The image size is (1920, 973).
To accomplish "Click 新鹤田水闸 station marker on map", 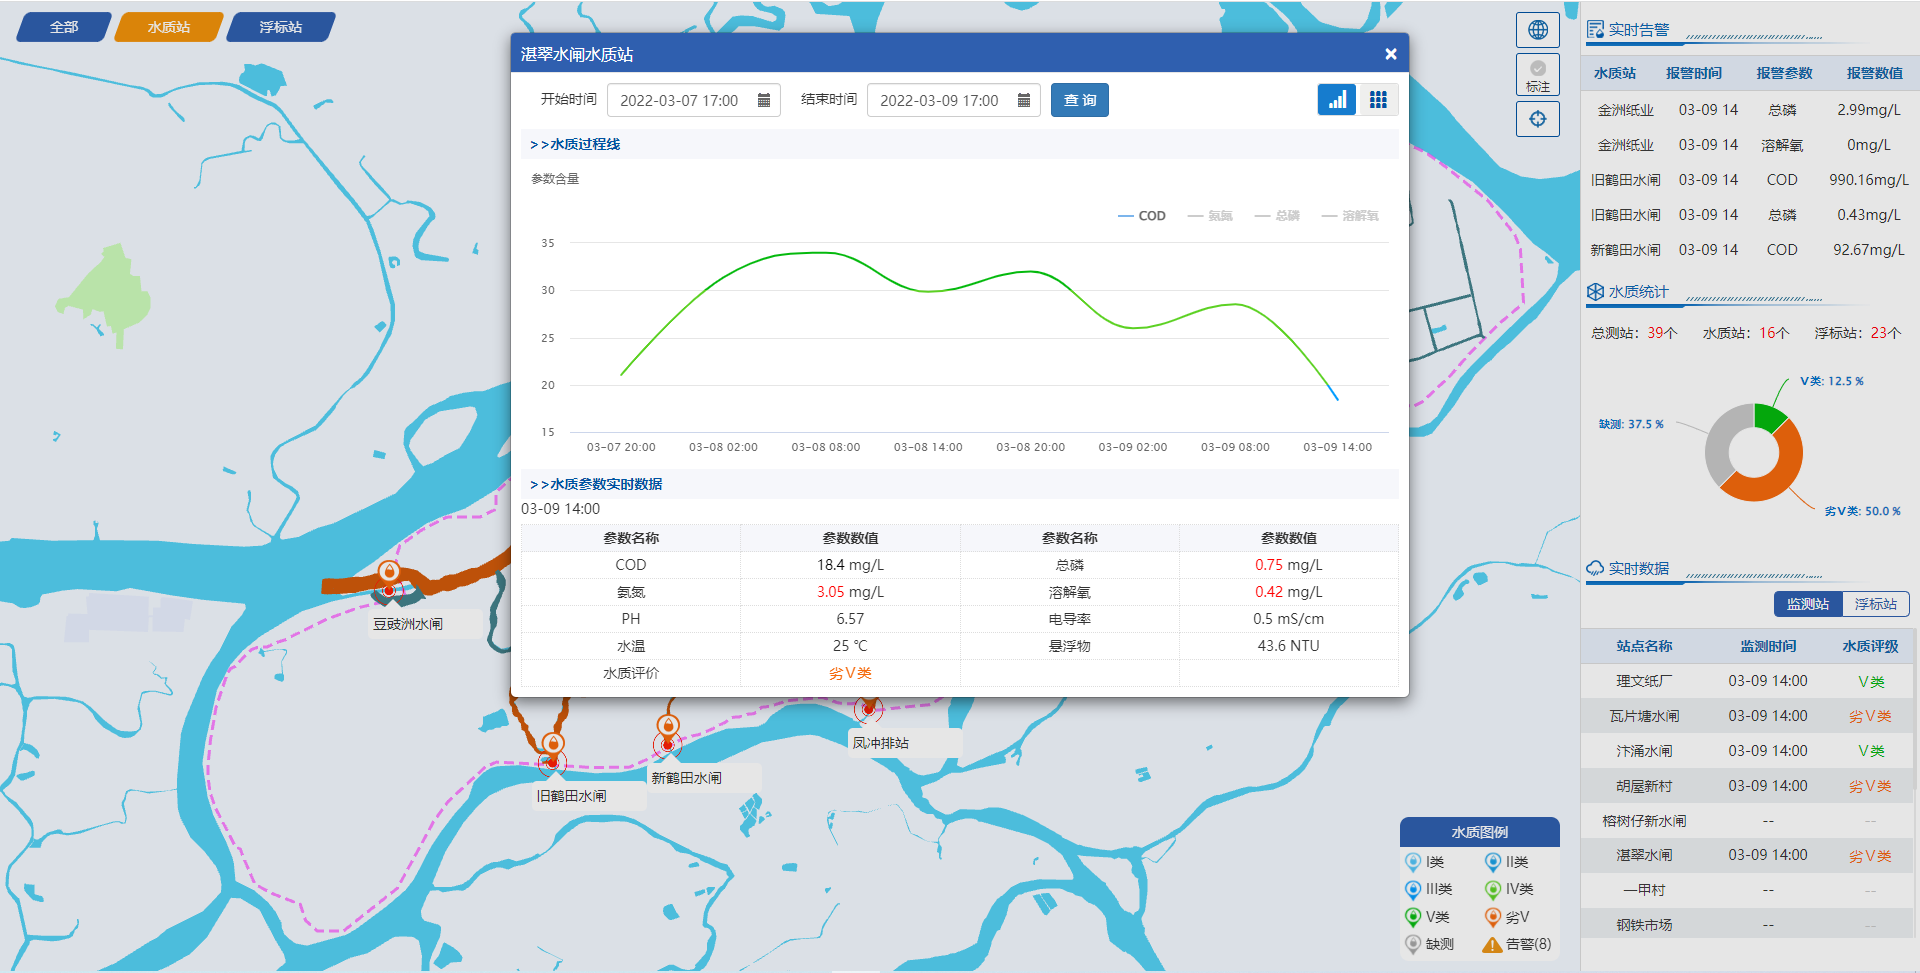I will click(x=668, y=727).
